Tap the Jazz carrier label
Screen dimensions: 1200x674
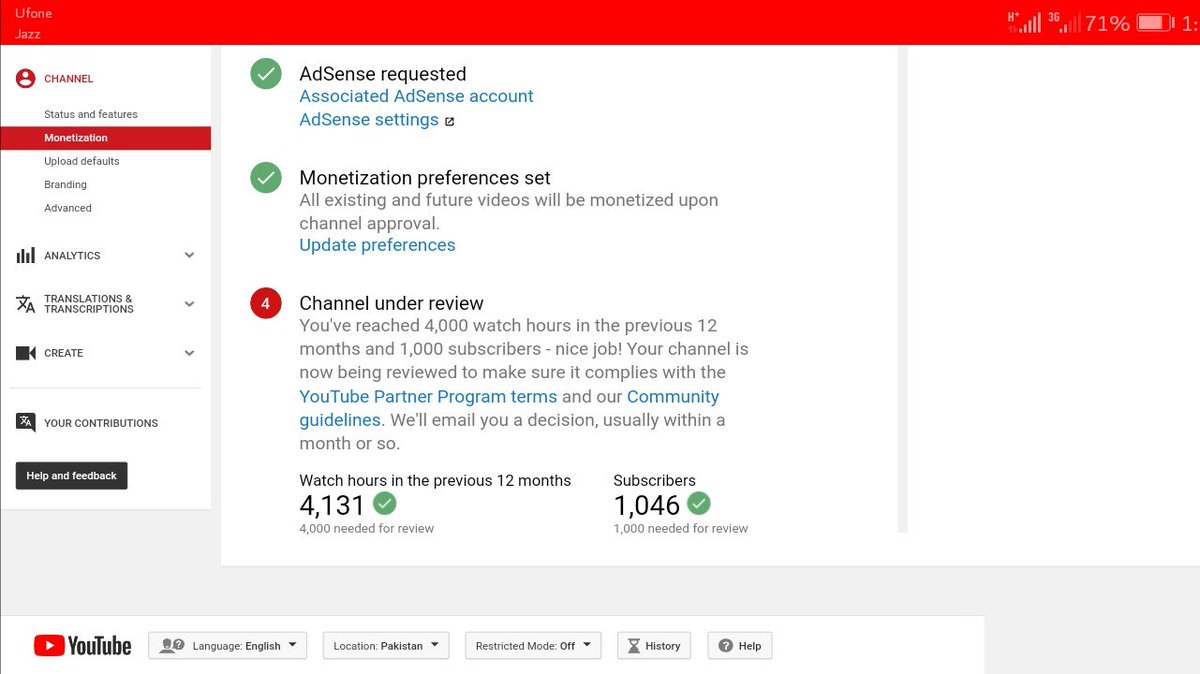28,34
